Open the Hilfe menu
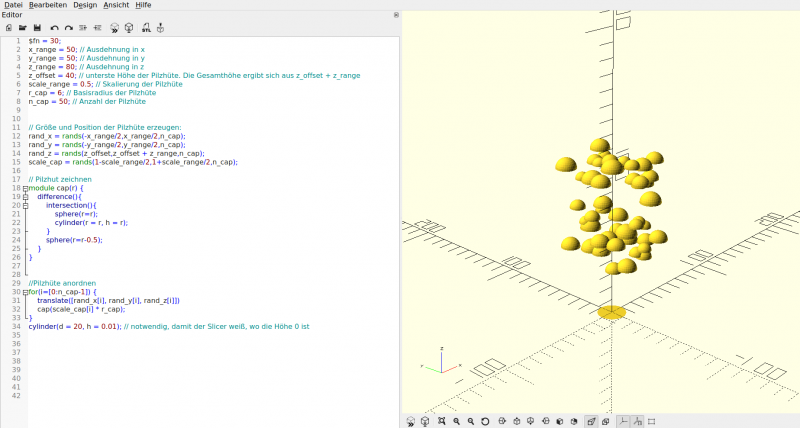The height and width of the screenshot is (428, 800). tap(144, 5)
